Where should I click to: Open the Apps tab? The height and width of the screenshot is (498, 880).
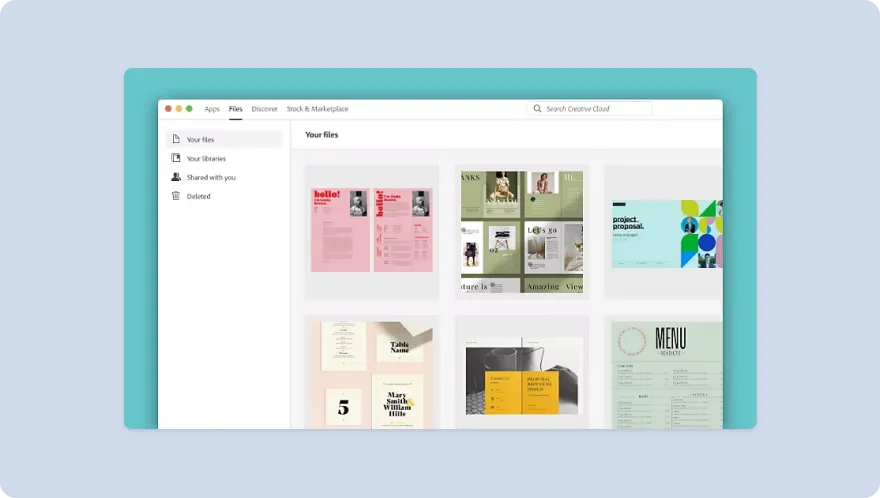click(212, 109)
